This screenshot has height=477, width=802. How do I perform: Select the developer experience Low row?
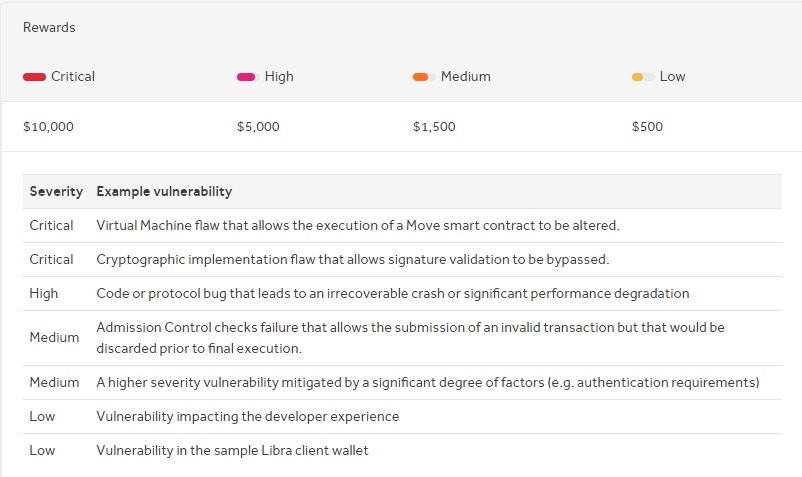(402, 417)
